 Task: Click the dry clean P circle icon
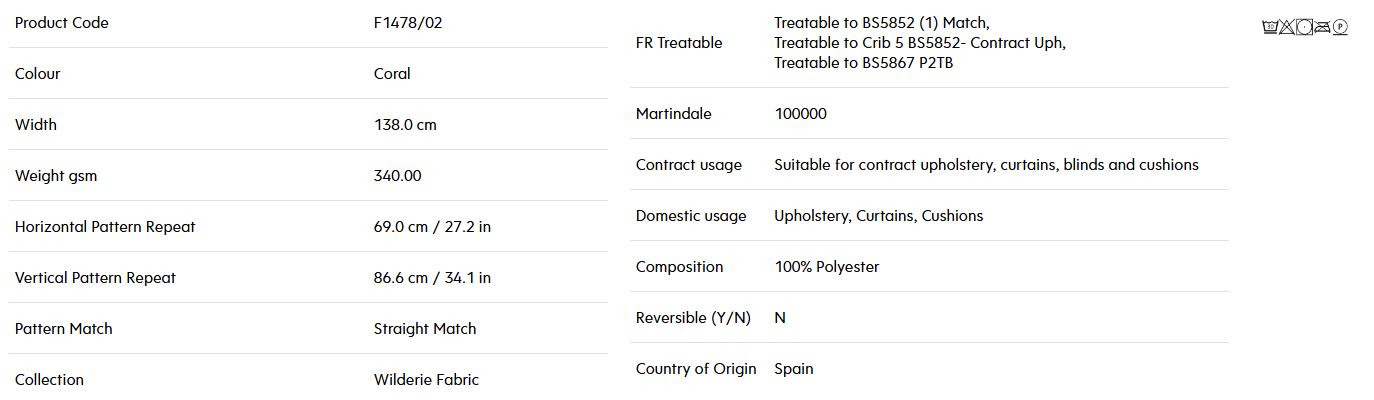[1340, 27]
